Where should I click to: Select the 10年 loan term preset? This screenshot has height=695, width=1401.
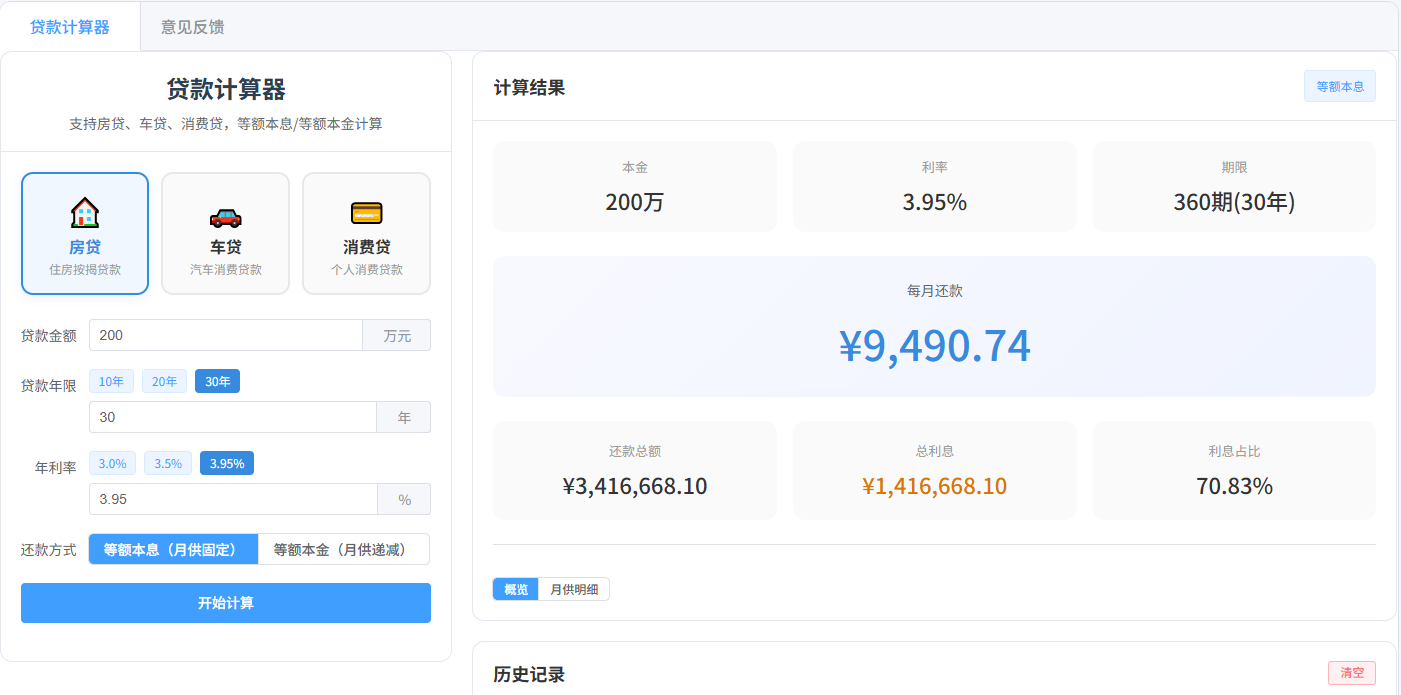coord(111,381)
